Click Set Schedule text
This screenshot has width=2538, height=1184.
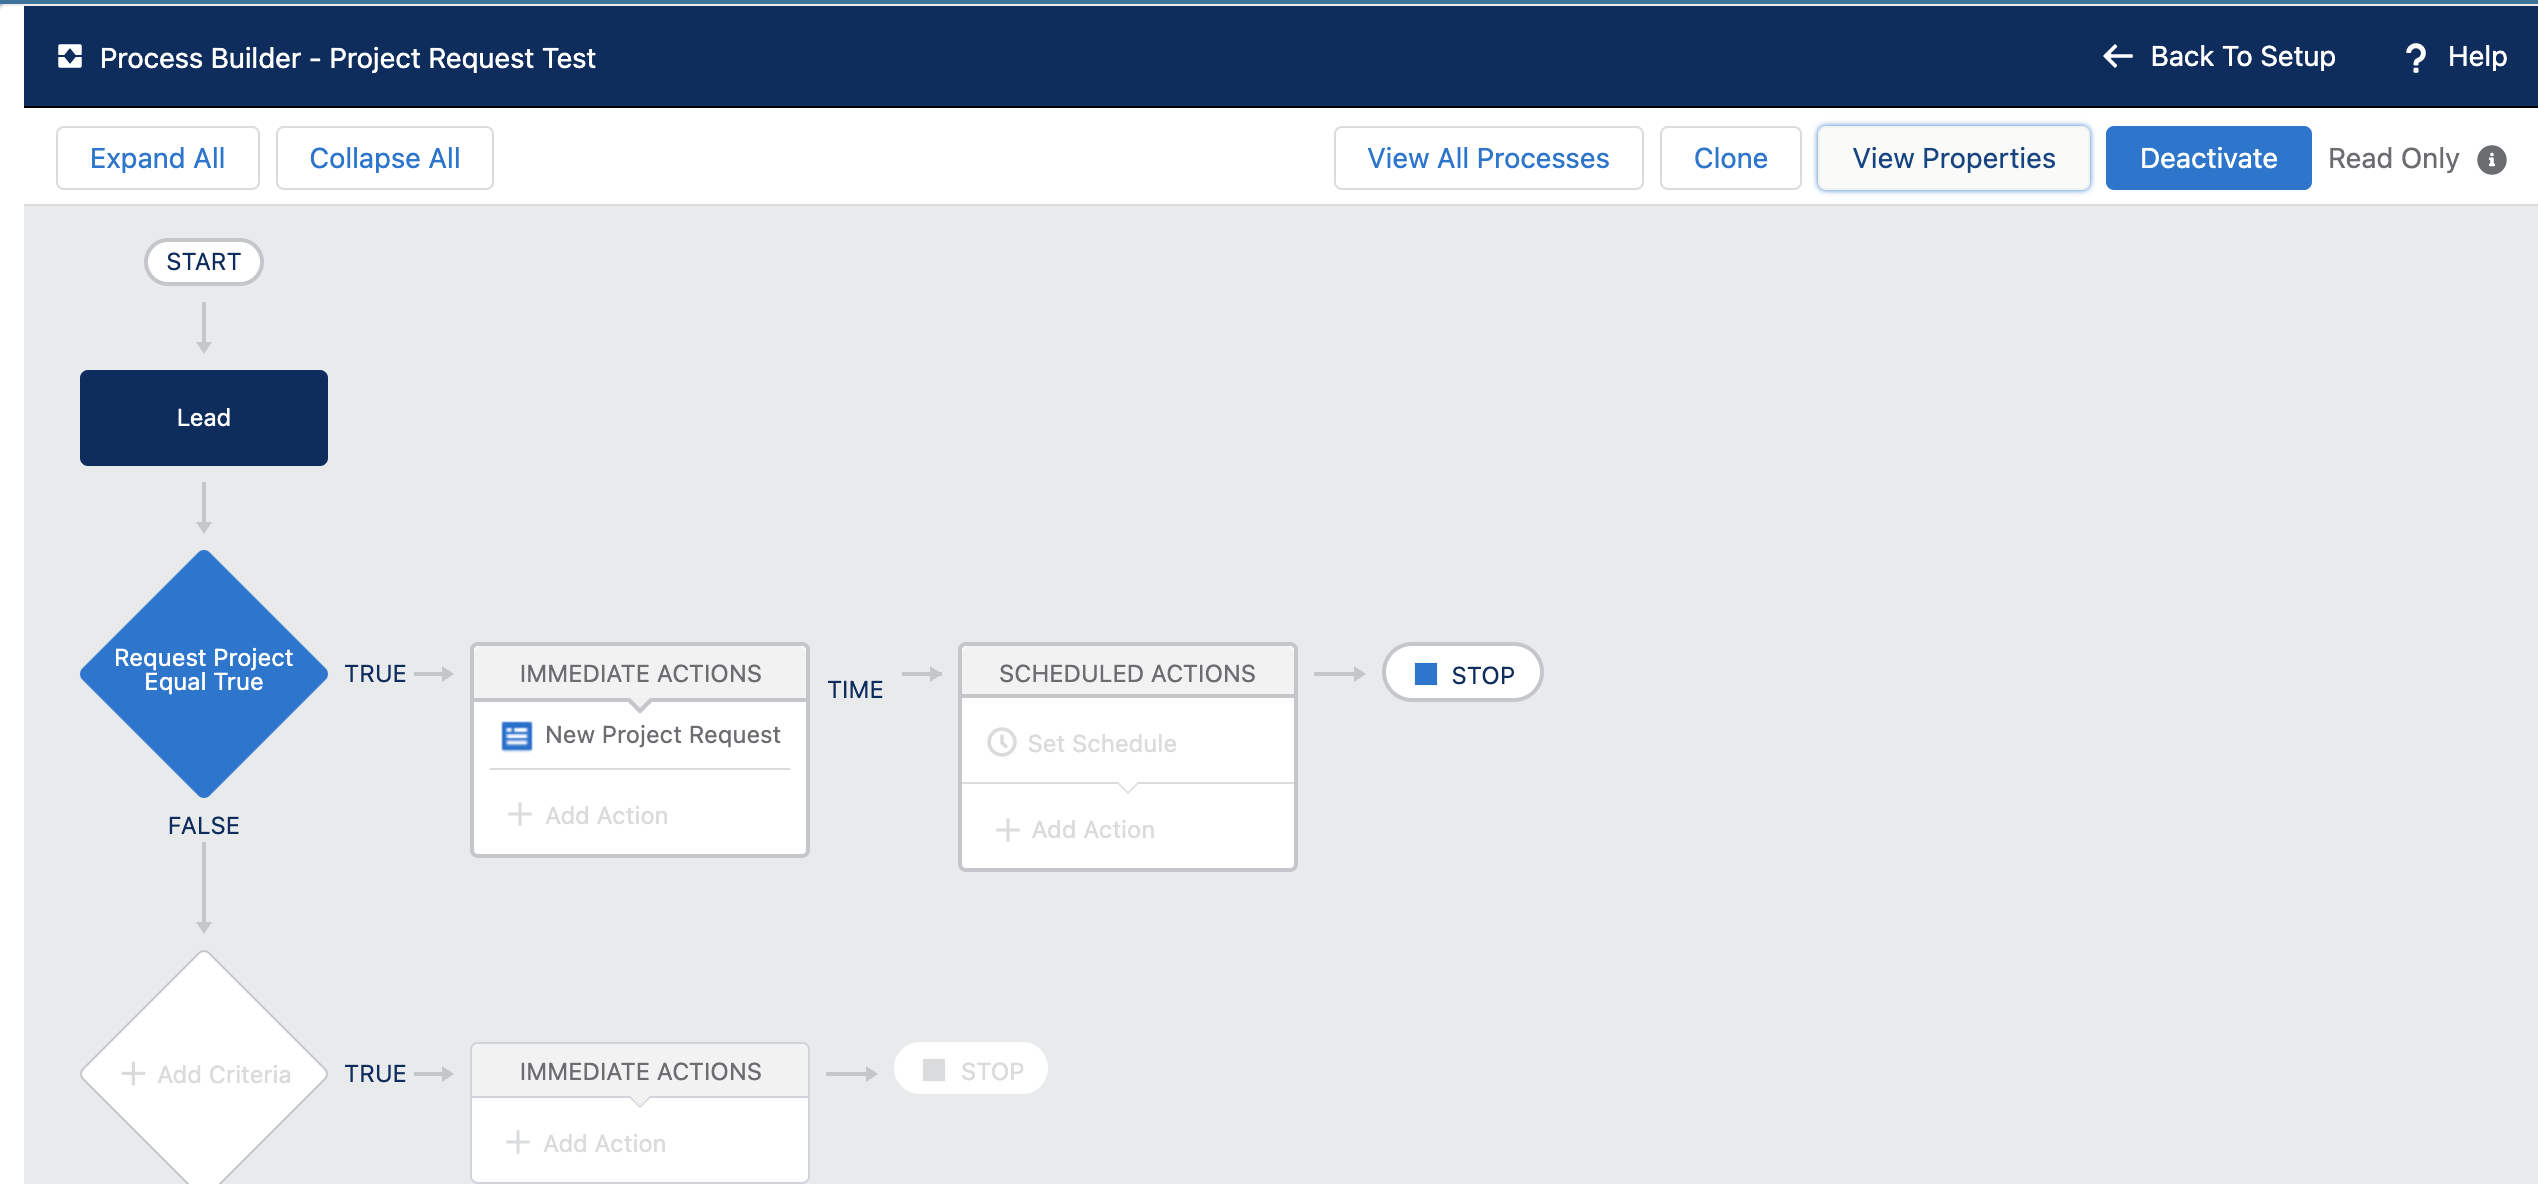coord(1102,744)
